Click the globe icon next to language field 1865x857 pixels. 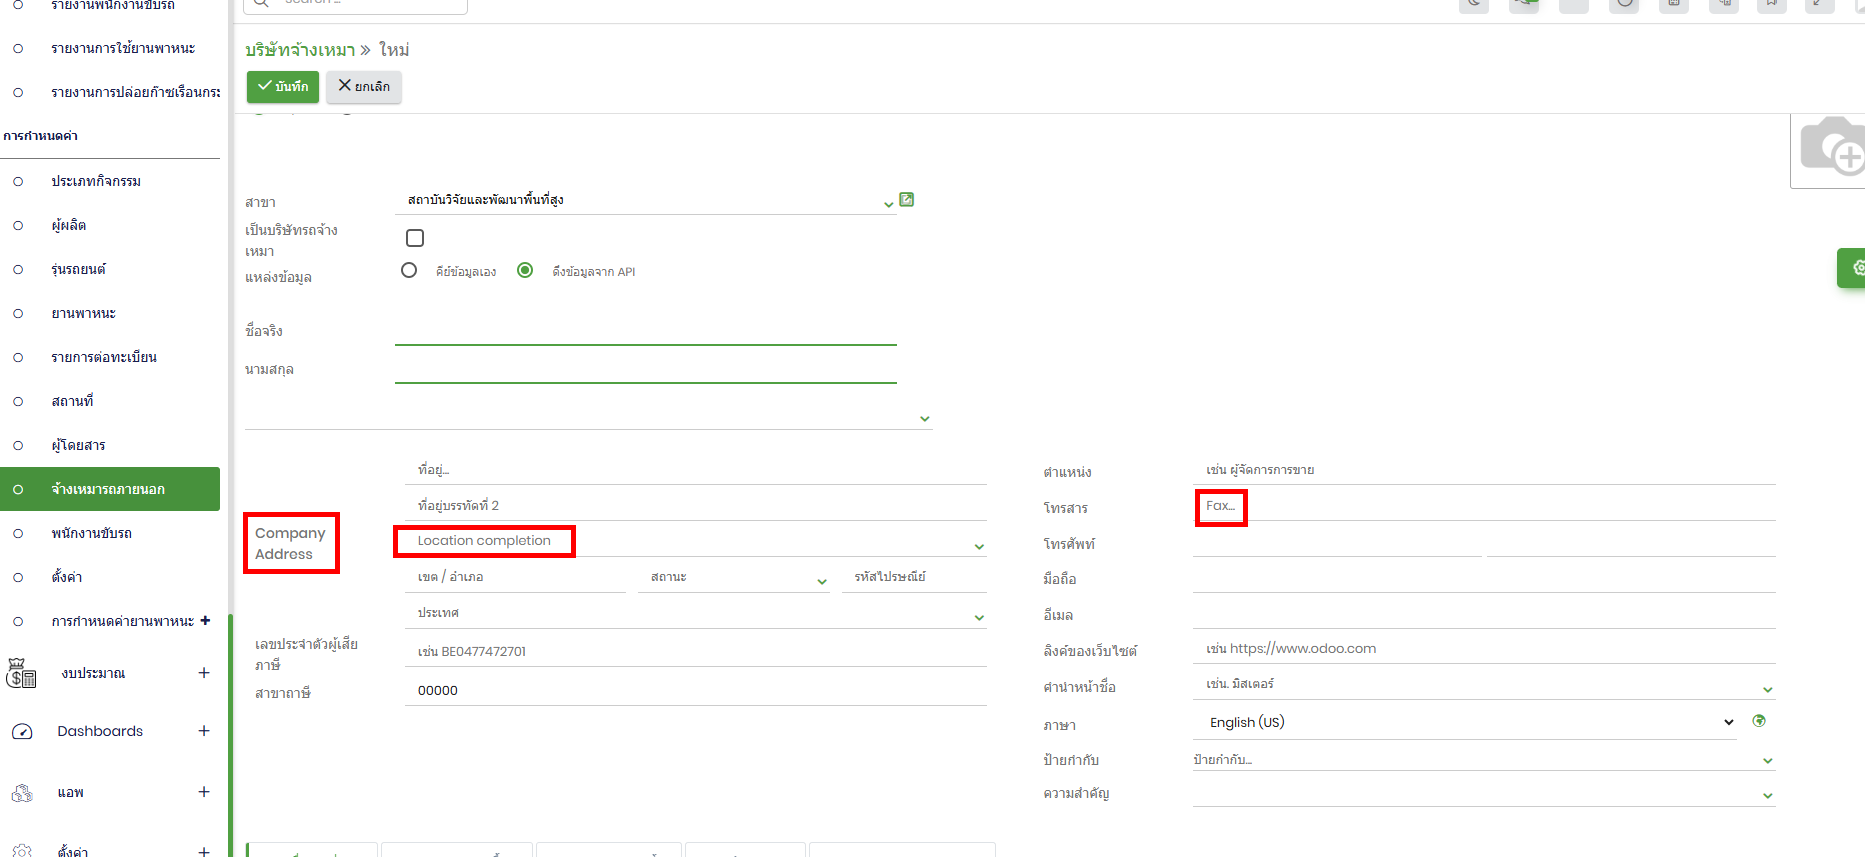(1759, 721)
